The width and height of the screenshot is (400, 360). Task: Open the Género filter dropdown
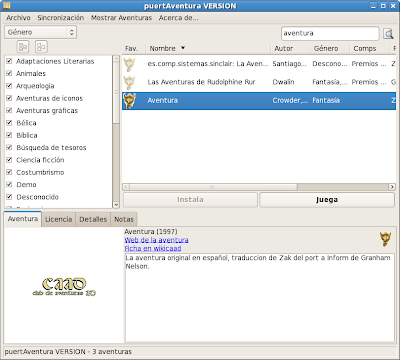coord(40,32)
